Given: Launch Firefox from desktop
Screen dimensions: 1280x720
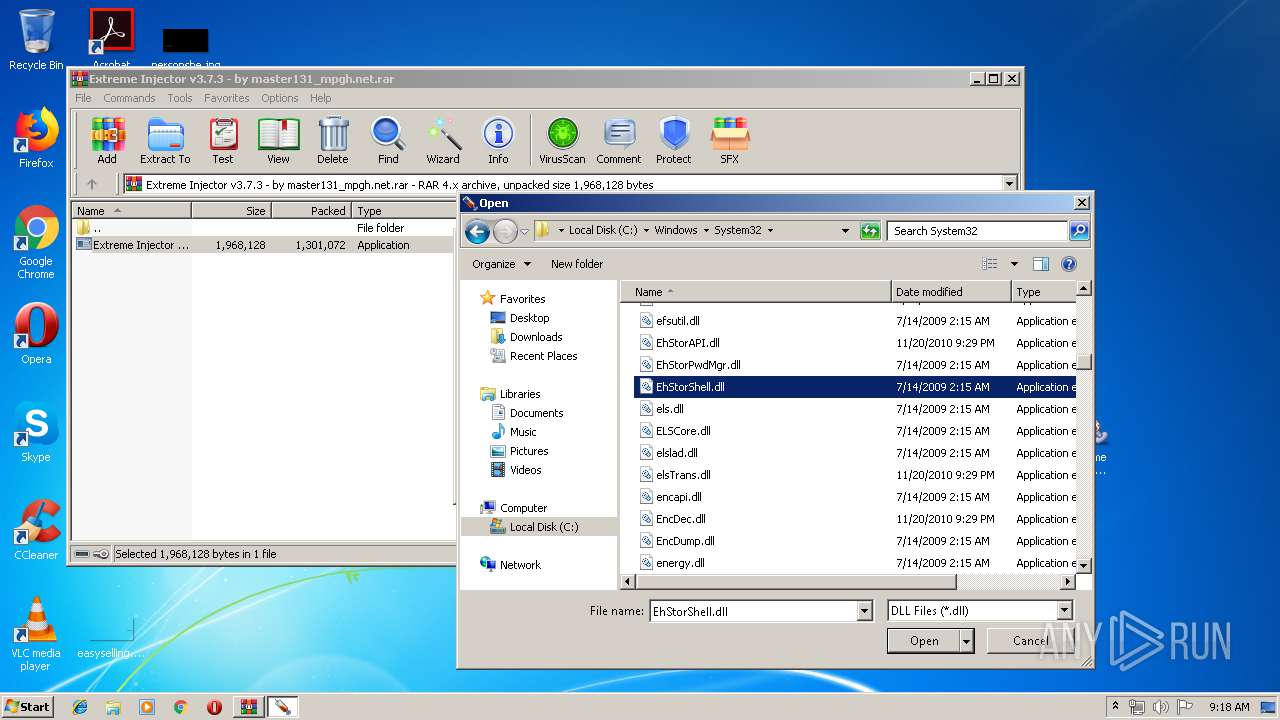Looking at the screenshot, I should [36, 138].
